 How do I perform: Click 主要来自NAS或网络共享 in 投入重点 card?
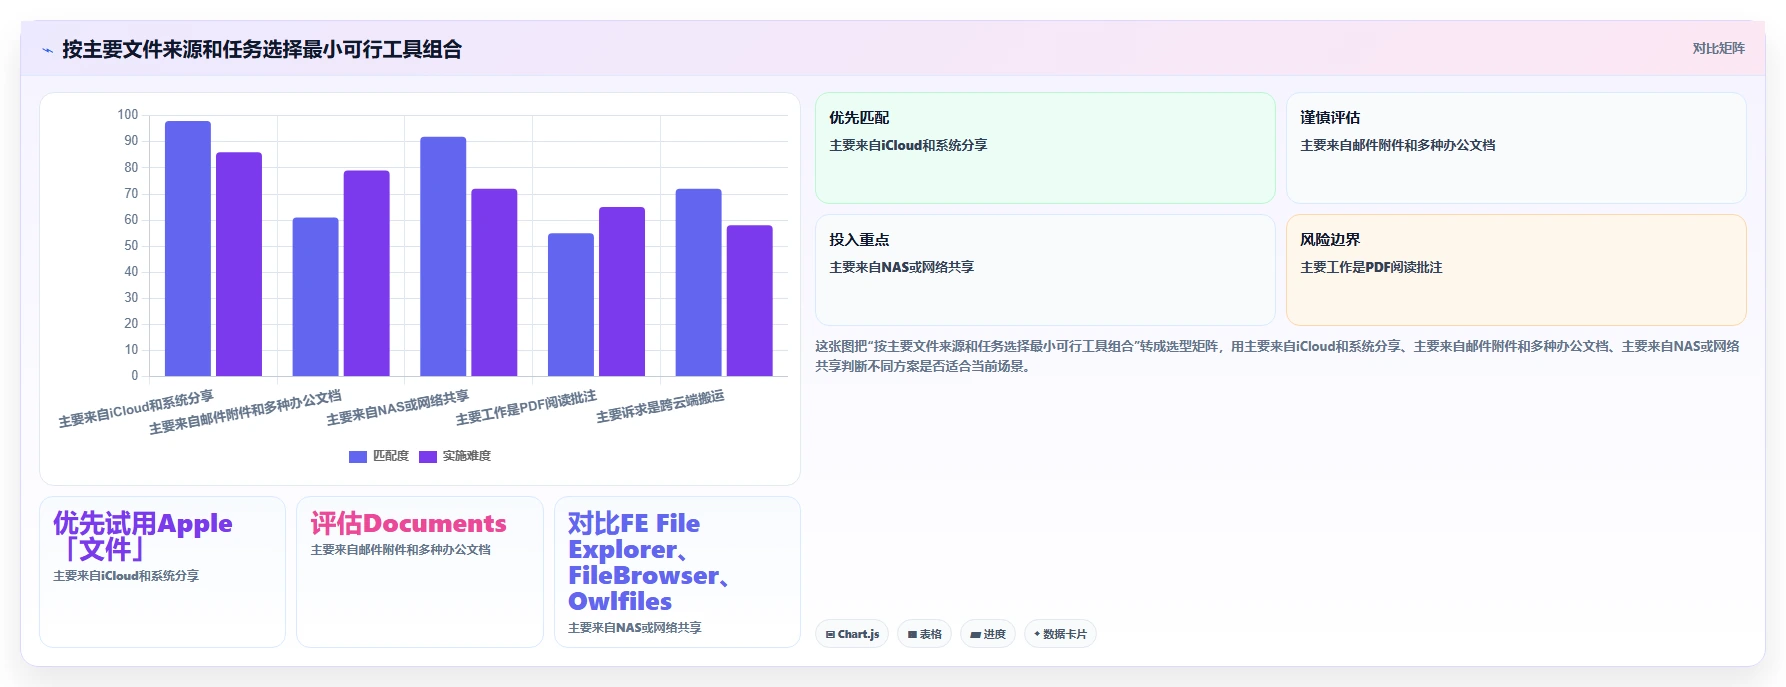901,267
